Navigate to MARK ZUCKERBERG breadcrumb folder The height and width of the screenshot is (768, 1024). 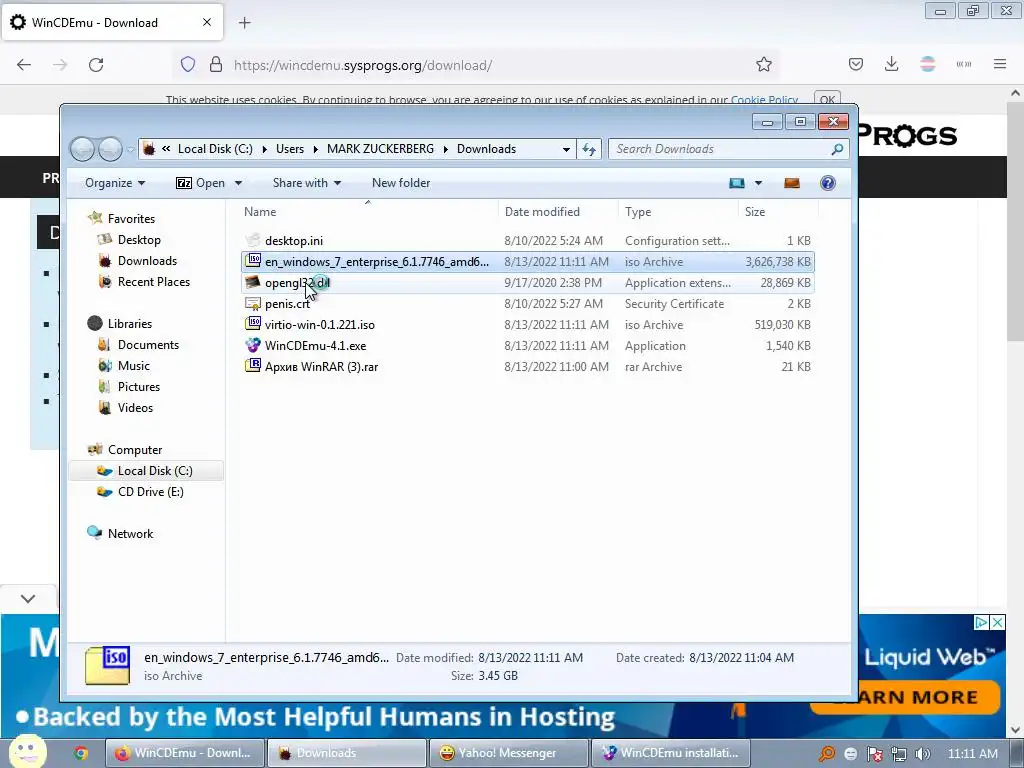point(380,149)
